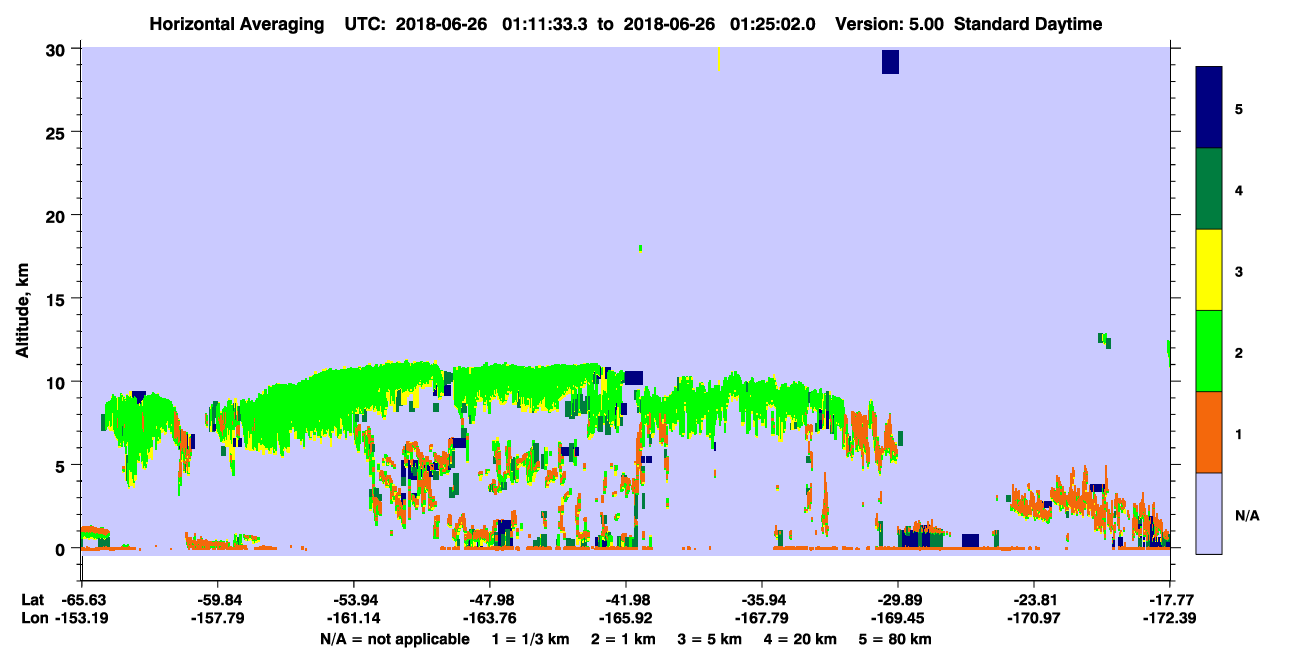Click latitude value -35.94
The height and width of the screenshot is (667, 1300).
click(762, 600)
